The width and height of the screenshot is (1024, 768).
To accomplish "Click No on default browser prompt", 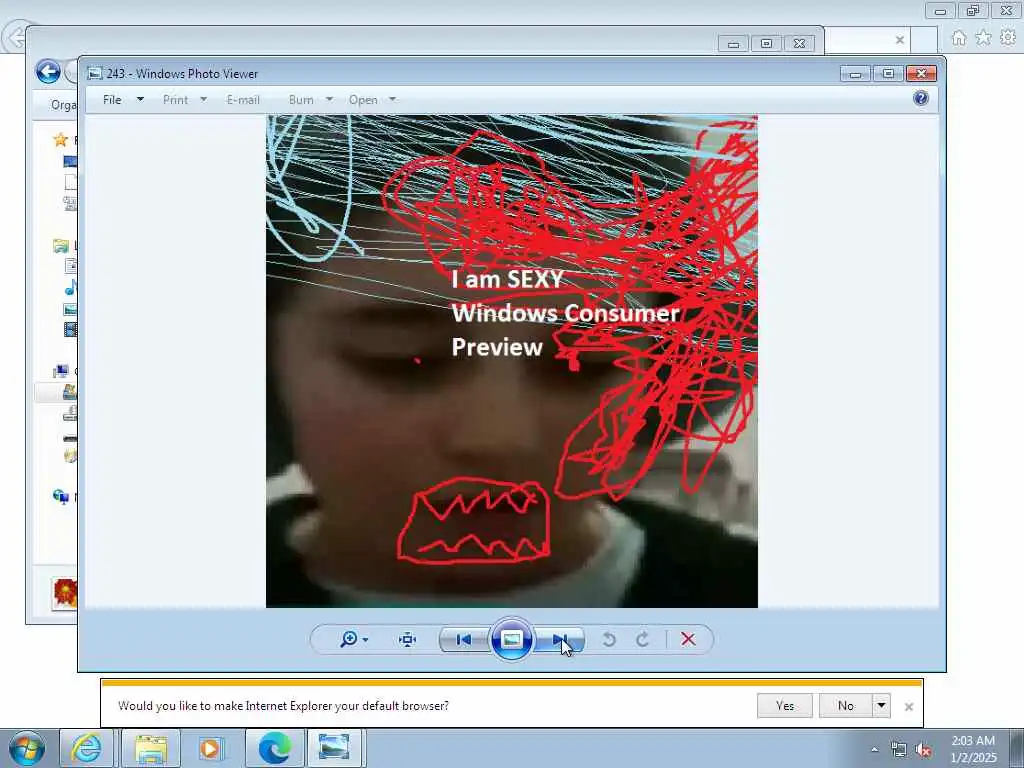I will point(846,706).
